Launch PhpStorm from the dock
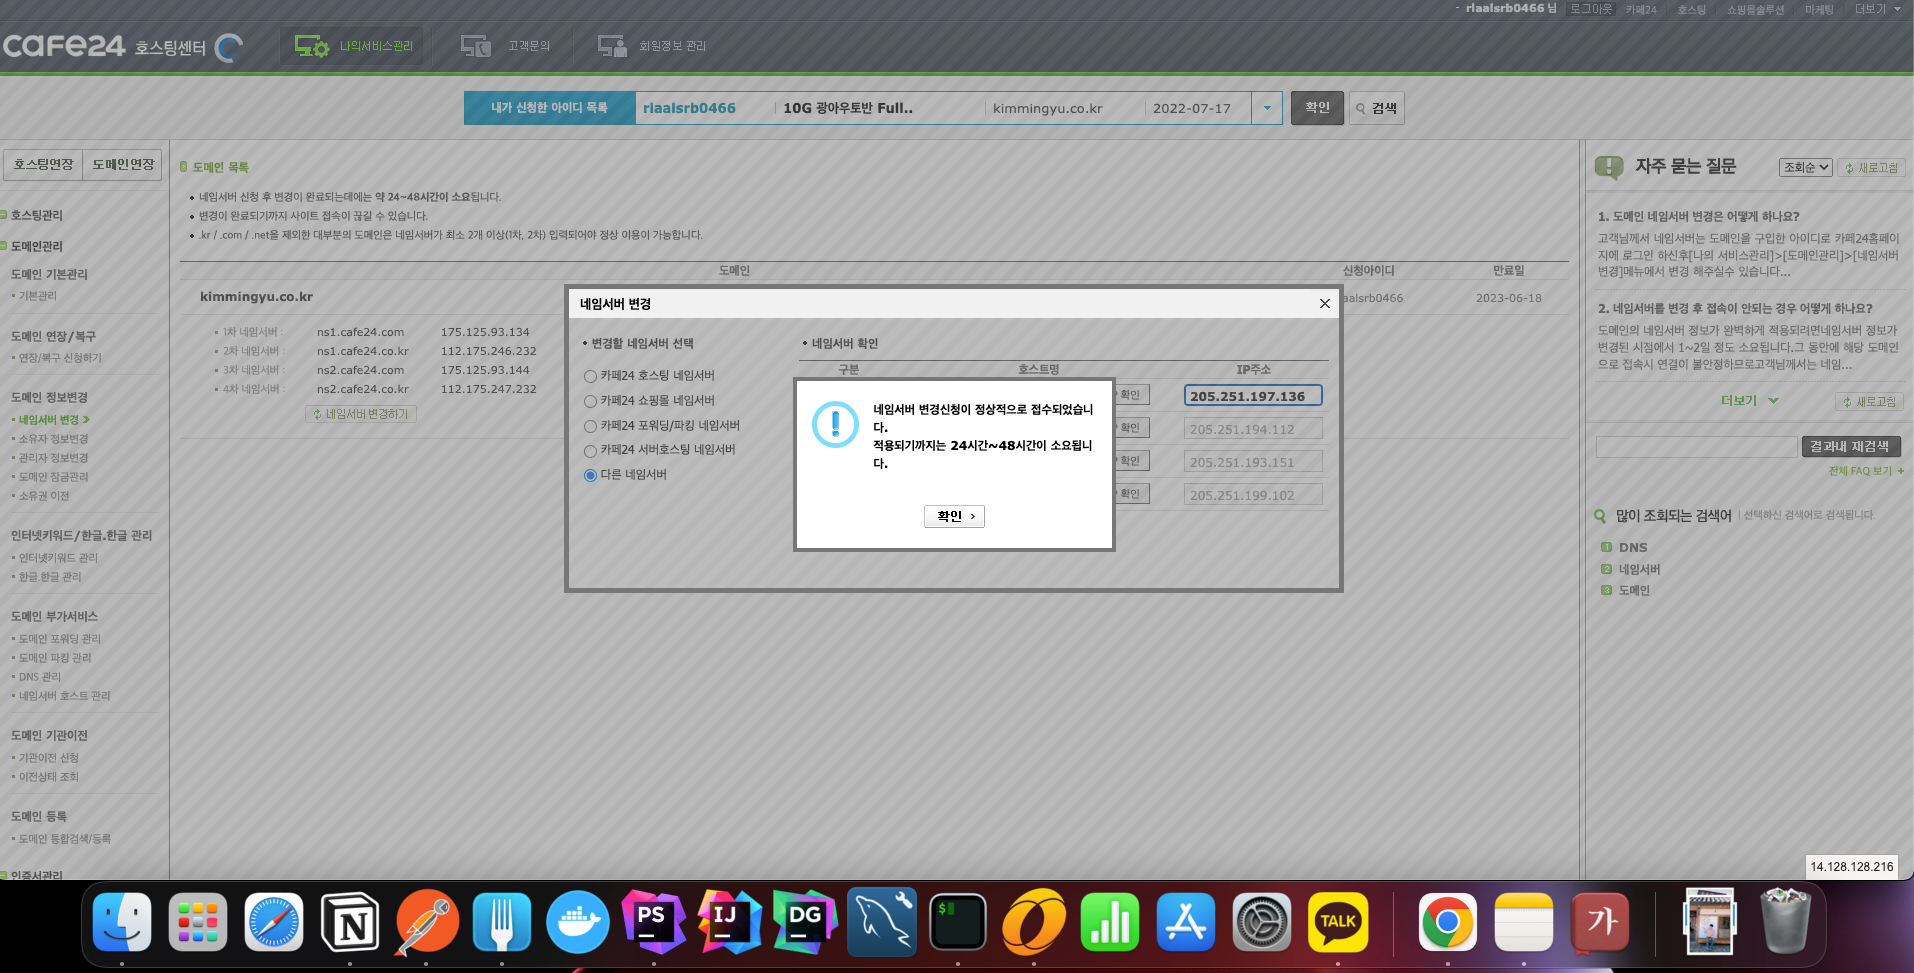This screenshot has height=973, width=1914. click(x=654, y=922)
